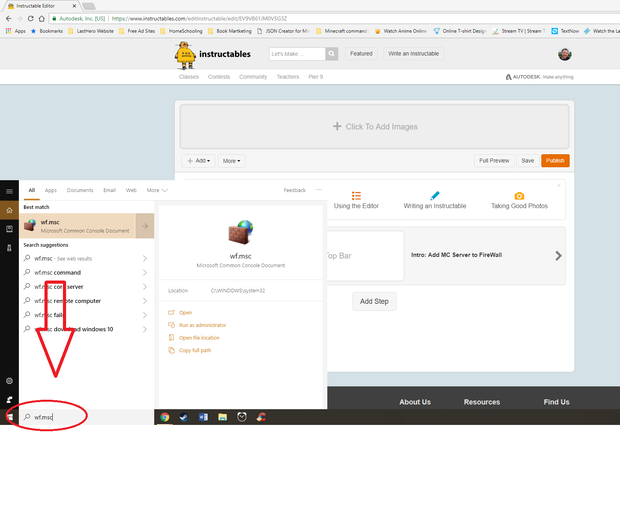Click Run as administrator for wf.msc

pyautogui.click(x=202, y=325)
